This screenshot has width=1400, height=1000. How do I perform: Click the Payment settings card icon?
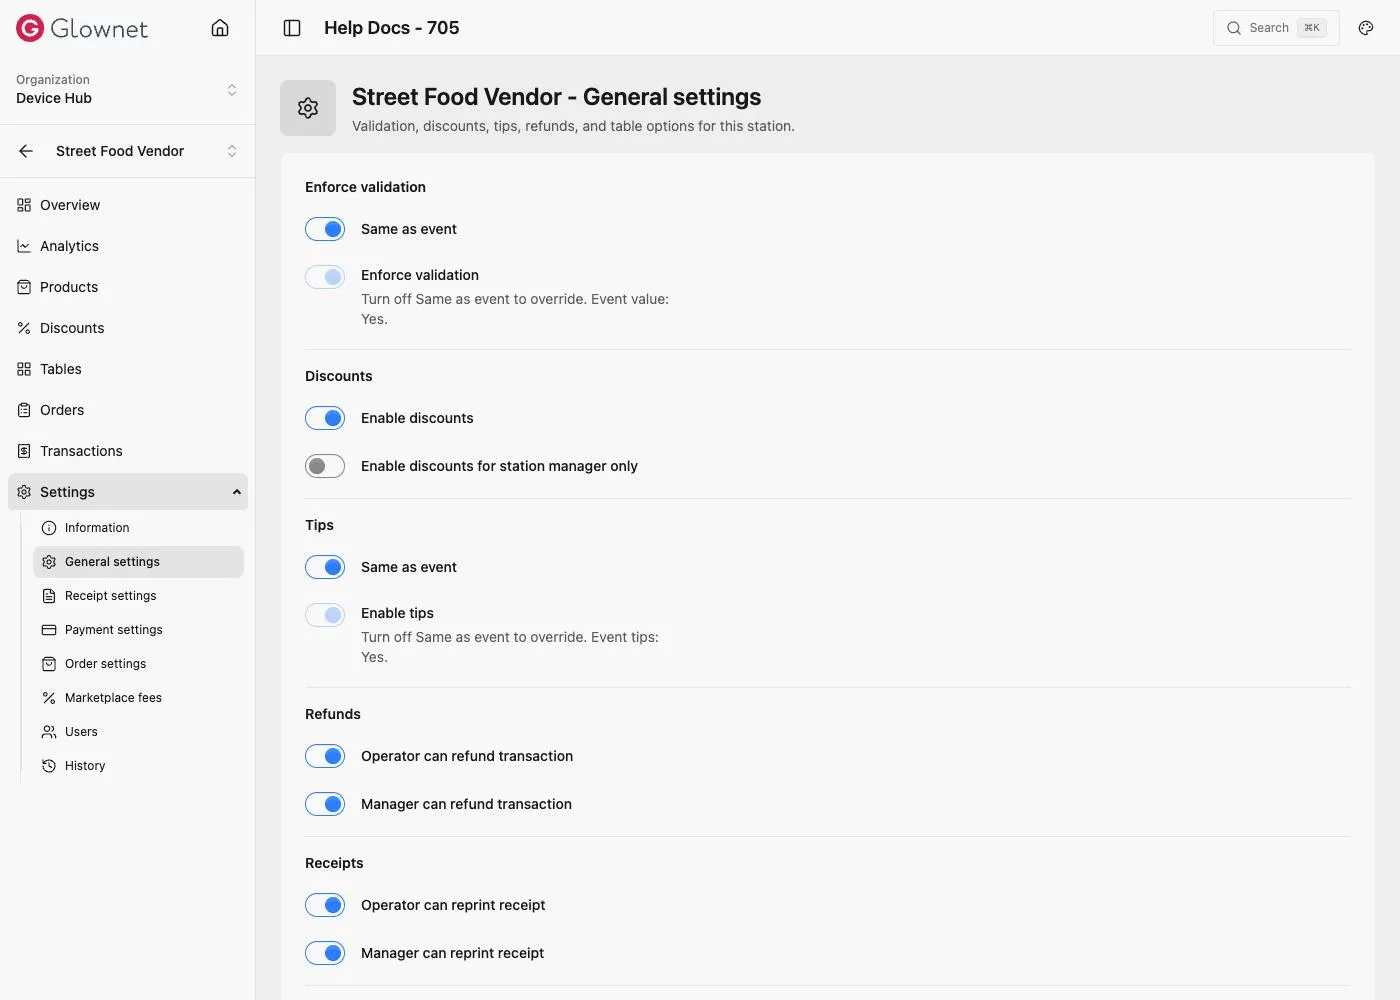(49, 630)
